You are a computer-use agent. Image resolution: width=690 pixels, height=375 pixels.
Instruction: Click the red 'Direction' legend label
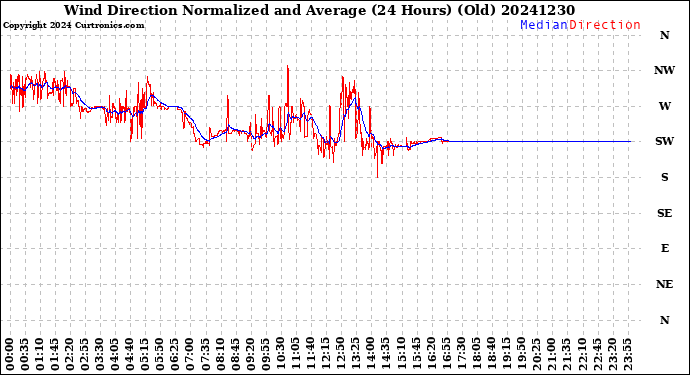(x=605, y=25)
